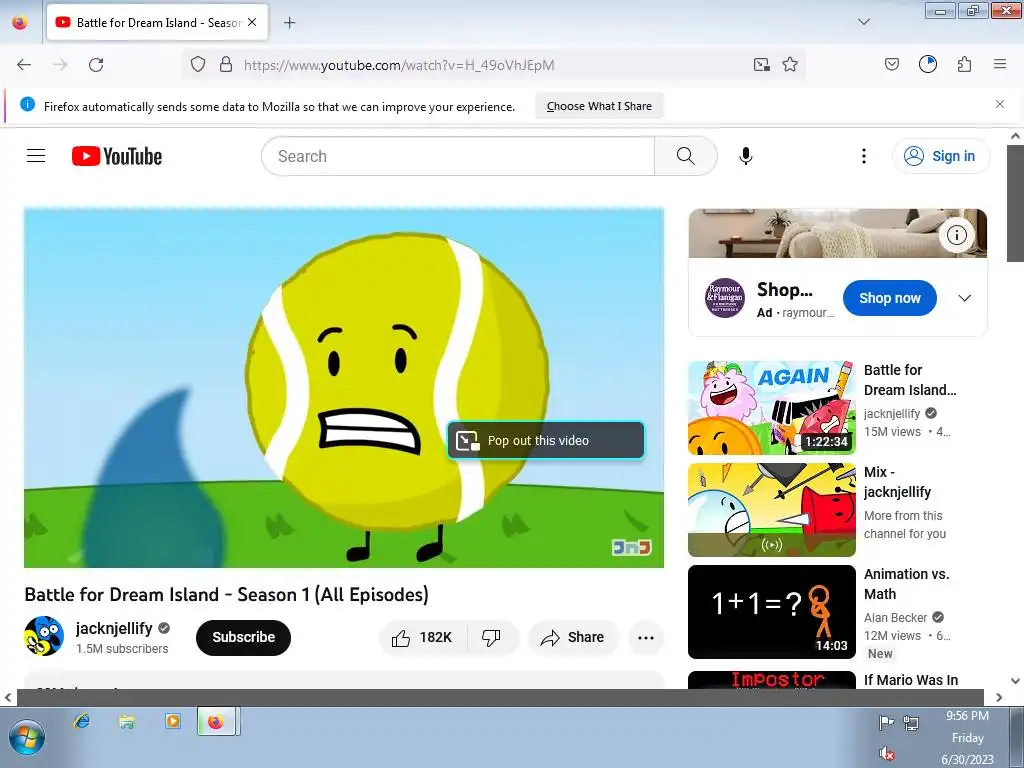
Task: Open the Mix - jacknjellify thumbnail
Action: (x=771, y=509)
